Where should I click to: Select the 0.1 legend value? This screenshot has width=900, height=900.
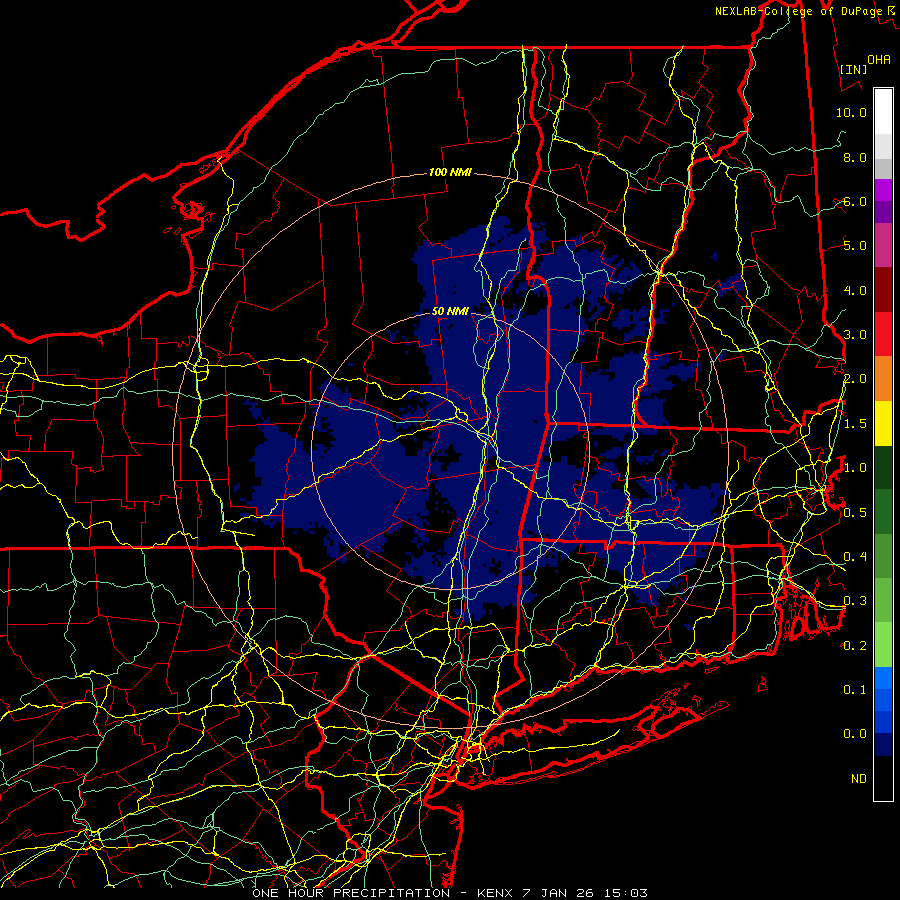tap(855, 689)
